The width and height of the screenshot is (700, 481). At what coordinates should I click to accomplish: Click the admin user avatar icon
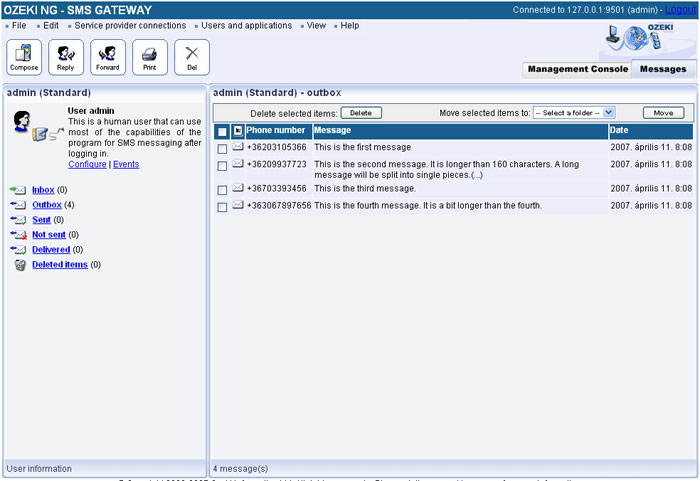click(x=21, y=121)
